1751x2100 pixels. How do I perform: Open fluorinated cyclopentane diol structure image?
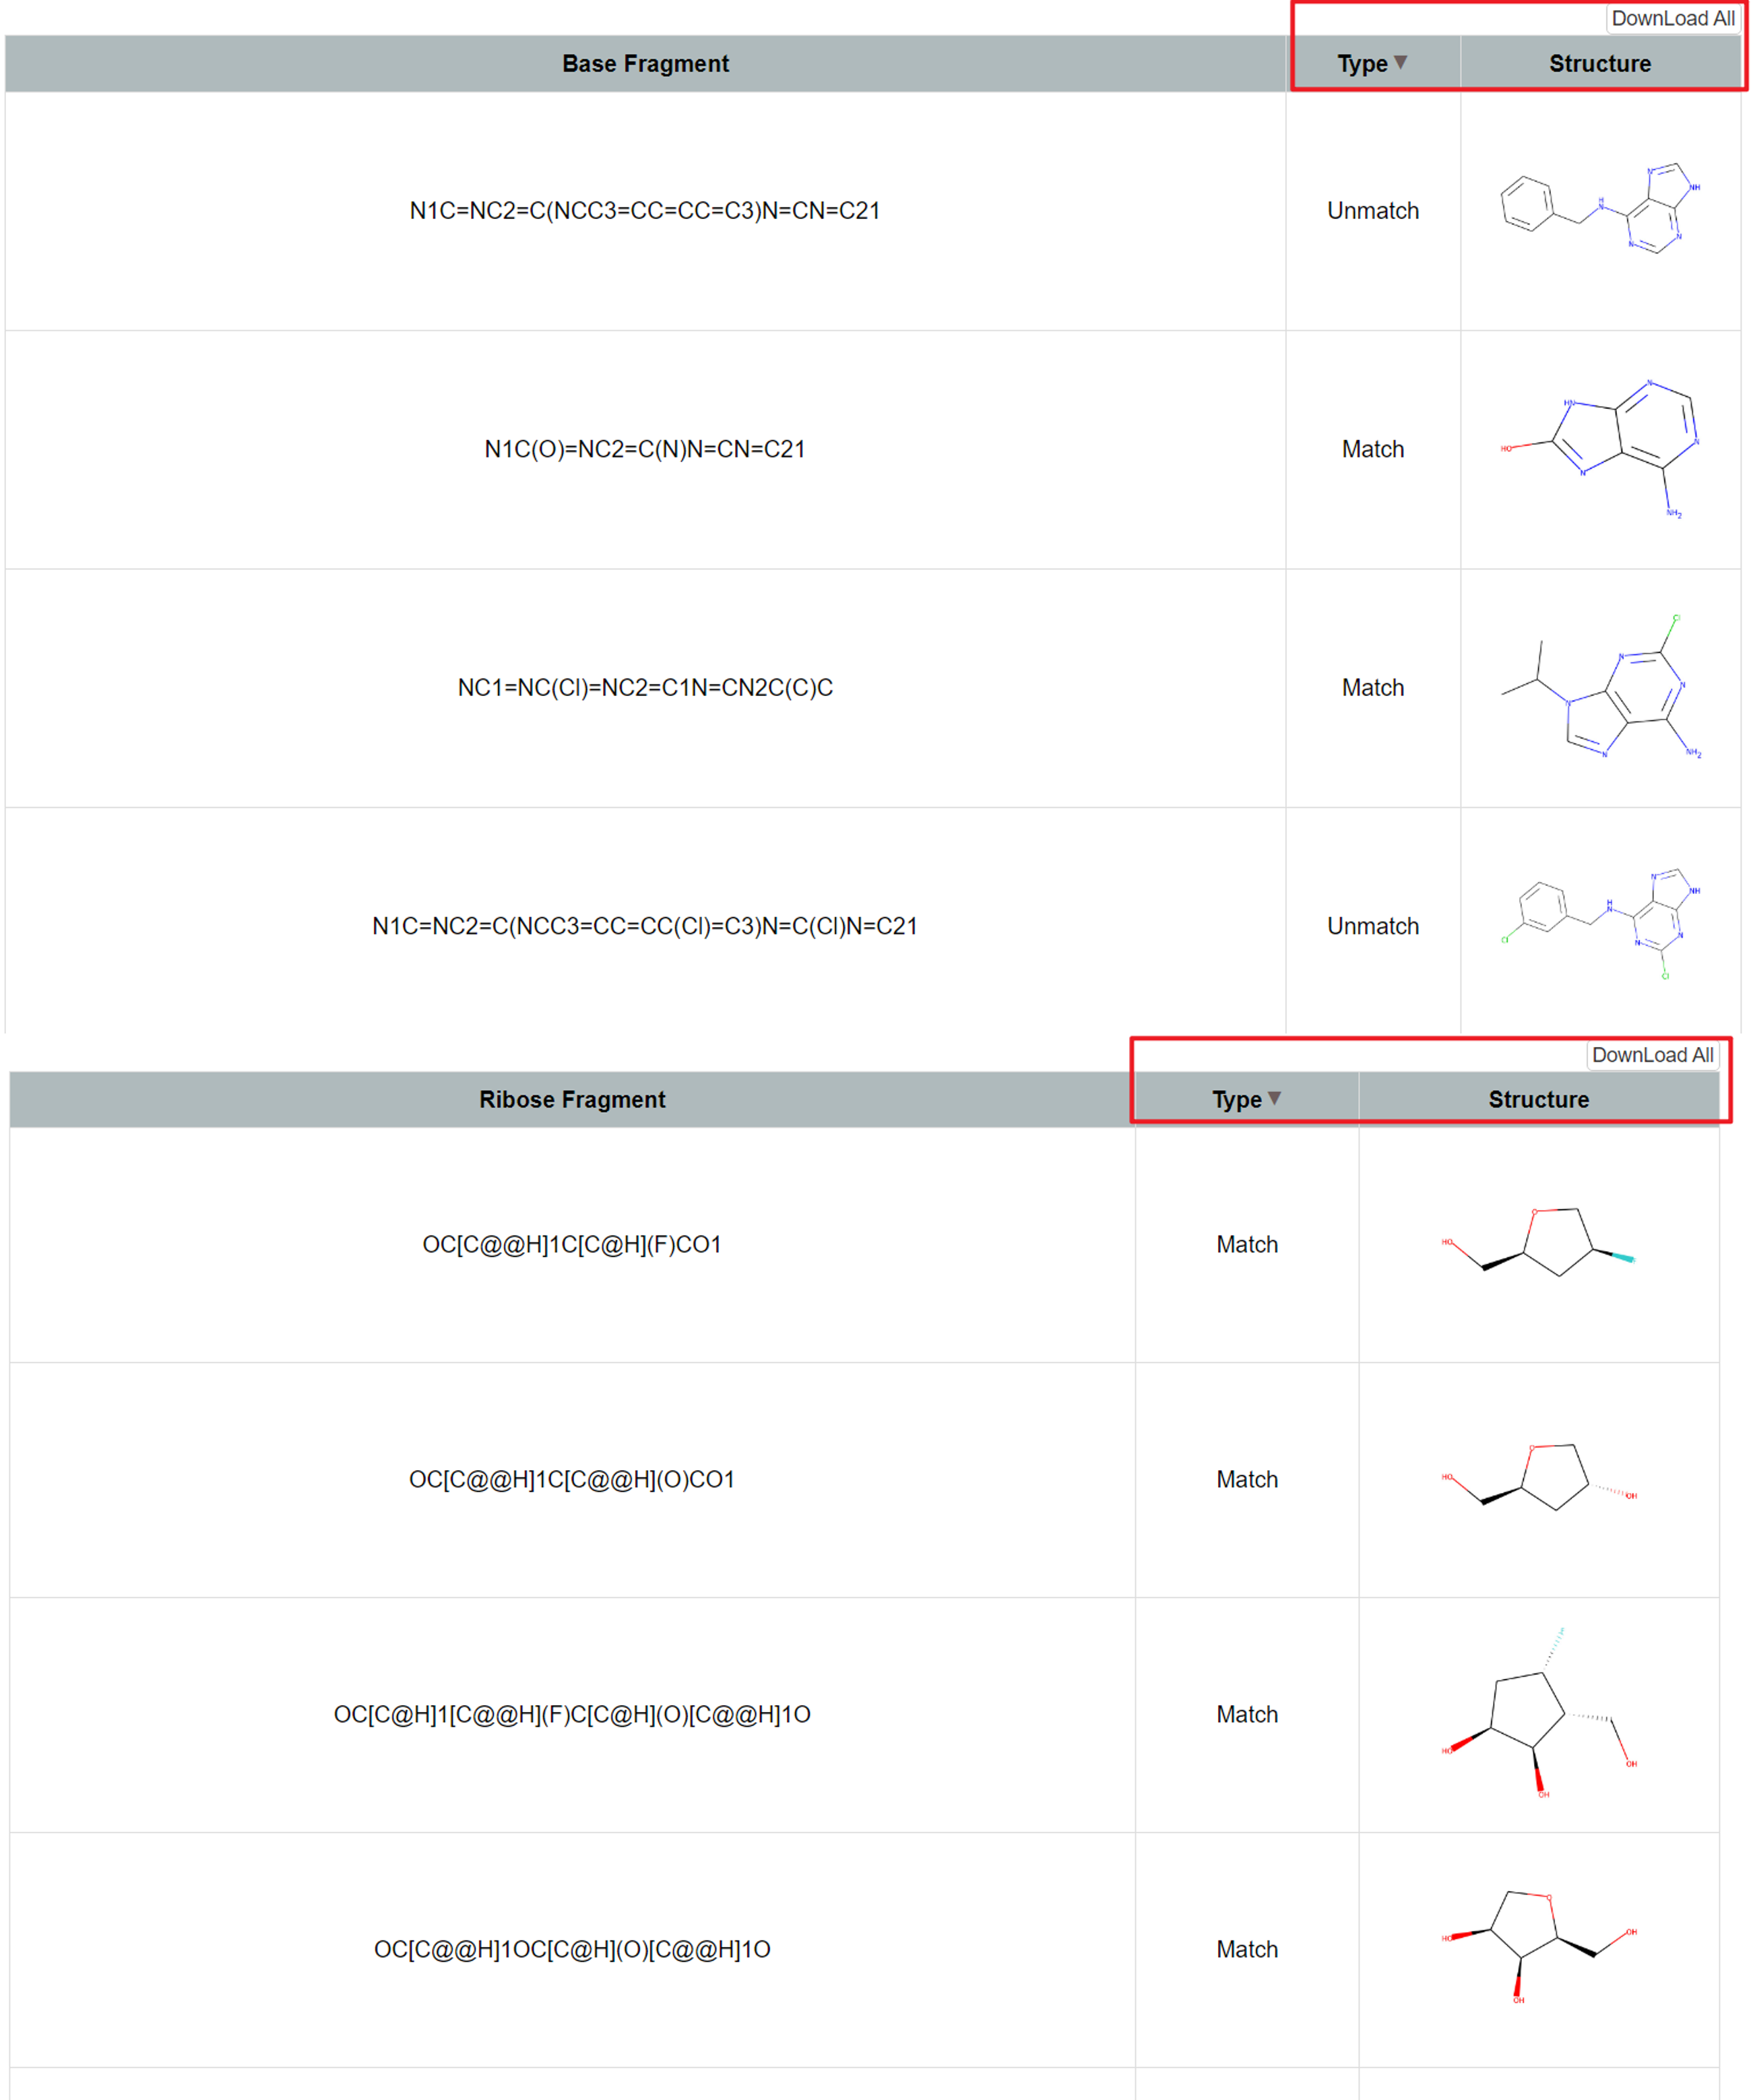pyautogui.click(x=1538, y=1713)
